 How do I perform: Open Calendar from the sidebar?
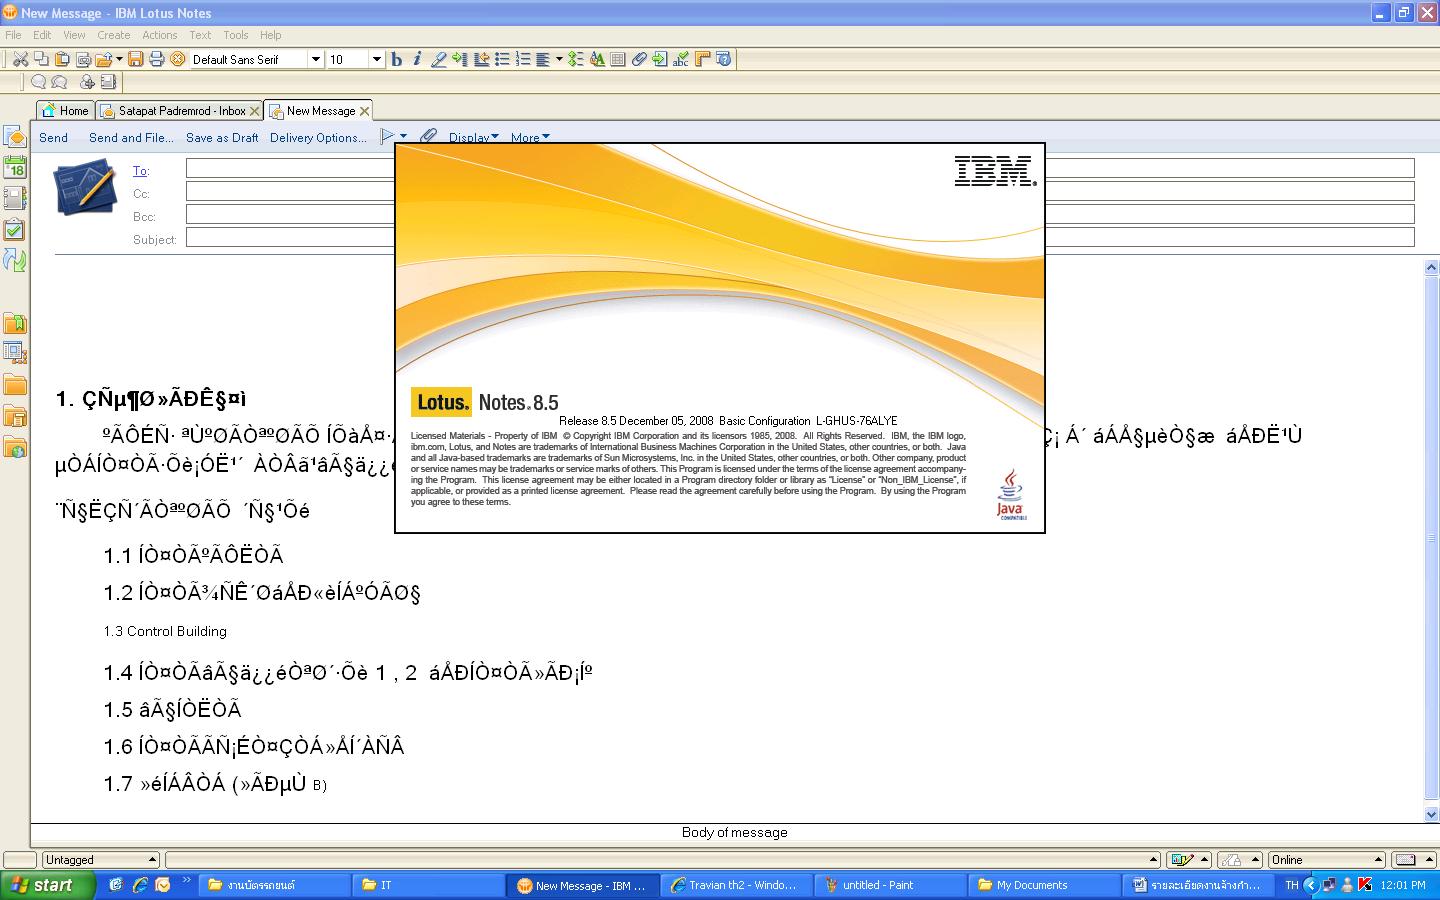(x=15, y=168)
